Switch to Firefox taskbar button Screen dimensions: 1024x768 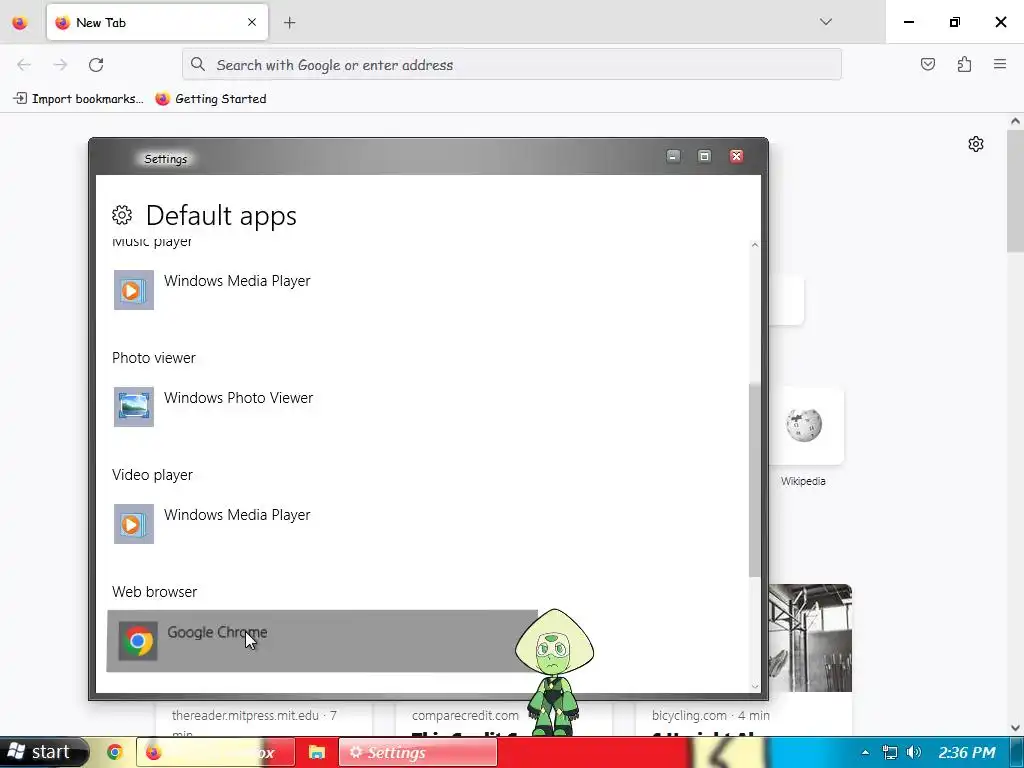(x=216, y=752)
